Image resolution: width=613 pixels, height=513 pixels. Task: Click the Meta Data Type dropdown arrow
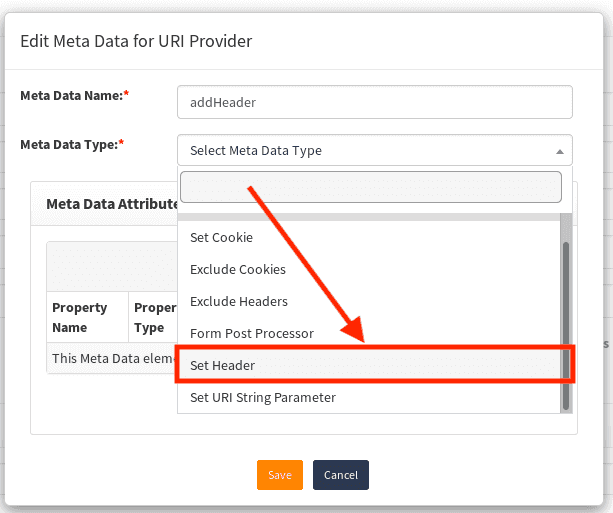(559, 152)
